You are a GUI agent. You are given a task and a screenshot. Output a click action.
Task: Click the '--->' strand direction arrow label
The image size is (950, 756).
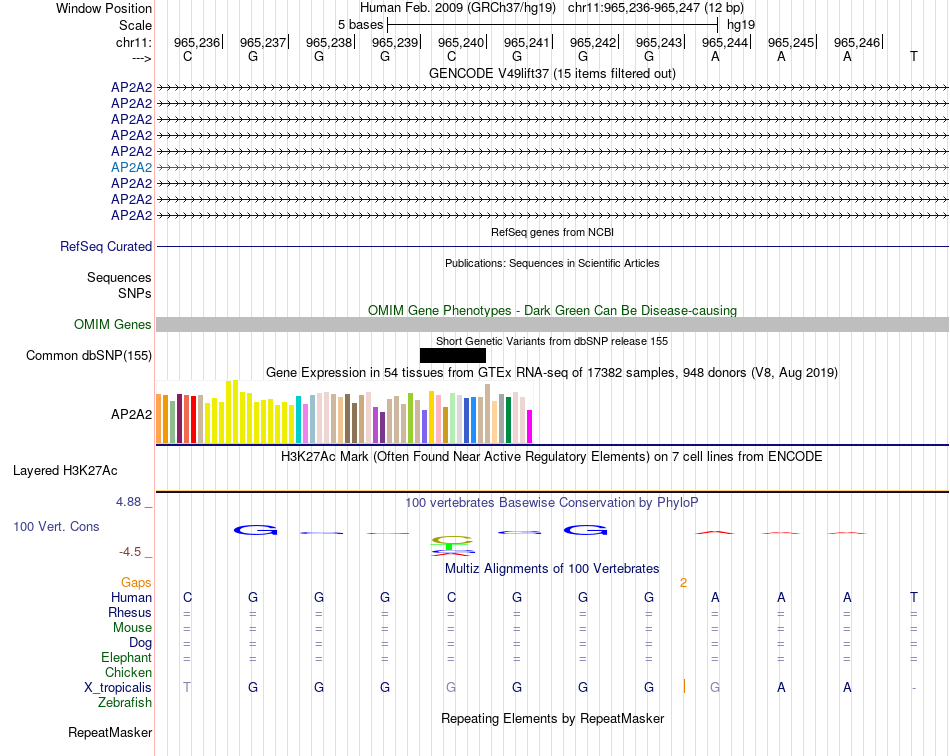141,58
